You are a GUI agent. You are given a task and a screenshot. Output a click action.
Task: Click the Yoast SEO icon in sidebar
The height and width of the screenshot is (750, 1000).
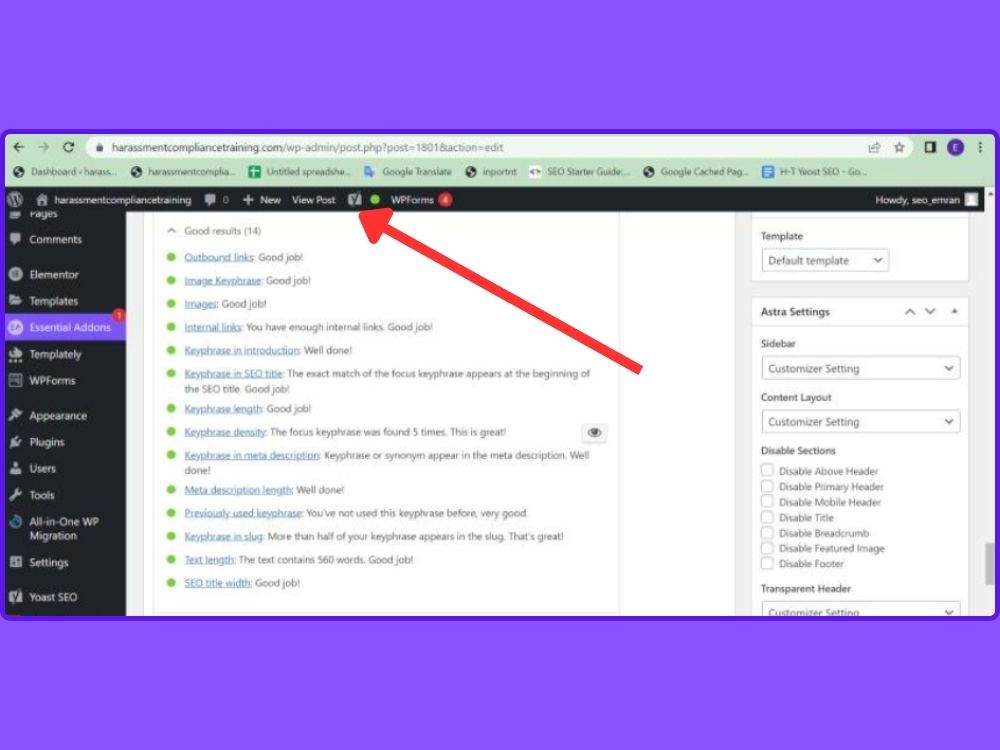(16, 597)
